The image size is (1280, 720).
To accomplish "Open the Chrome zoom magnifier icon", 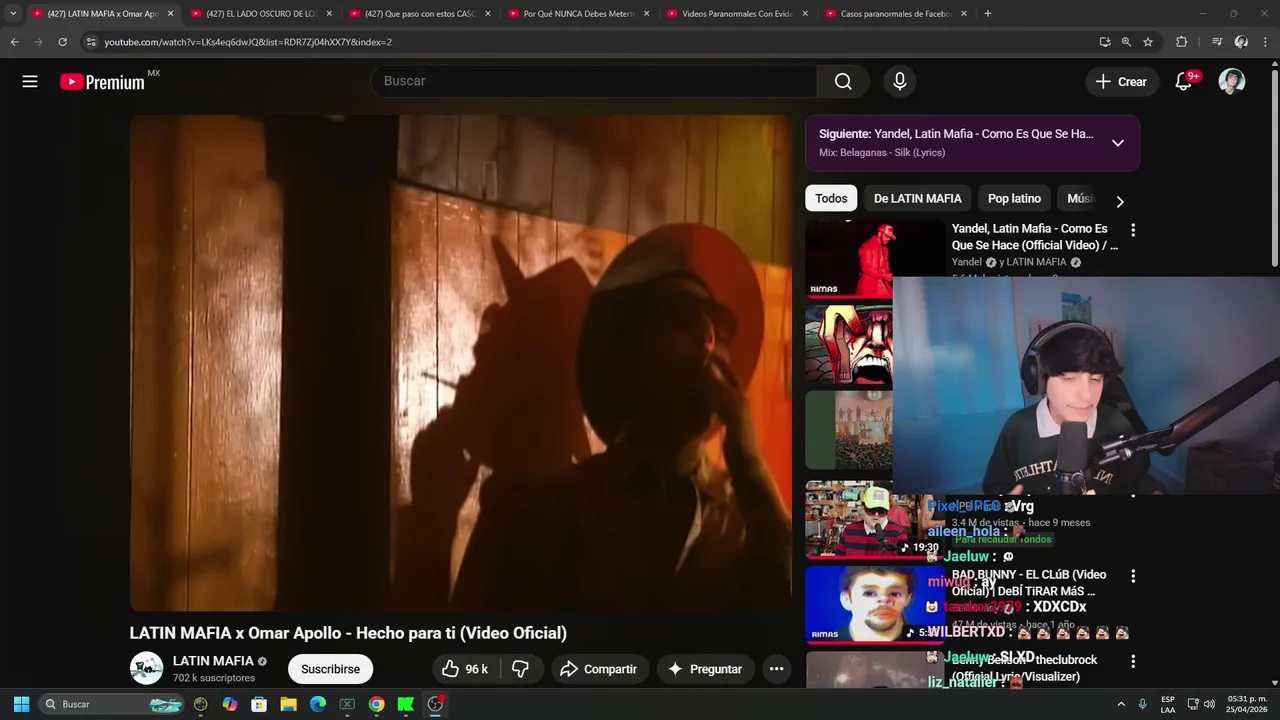I will pyautogui.click(x=1126, y=42).
